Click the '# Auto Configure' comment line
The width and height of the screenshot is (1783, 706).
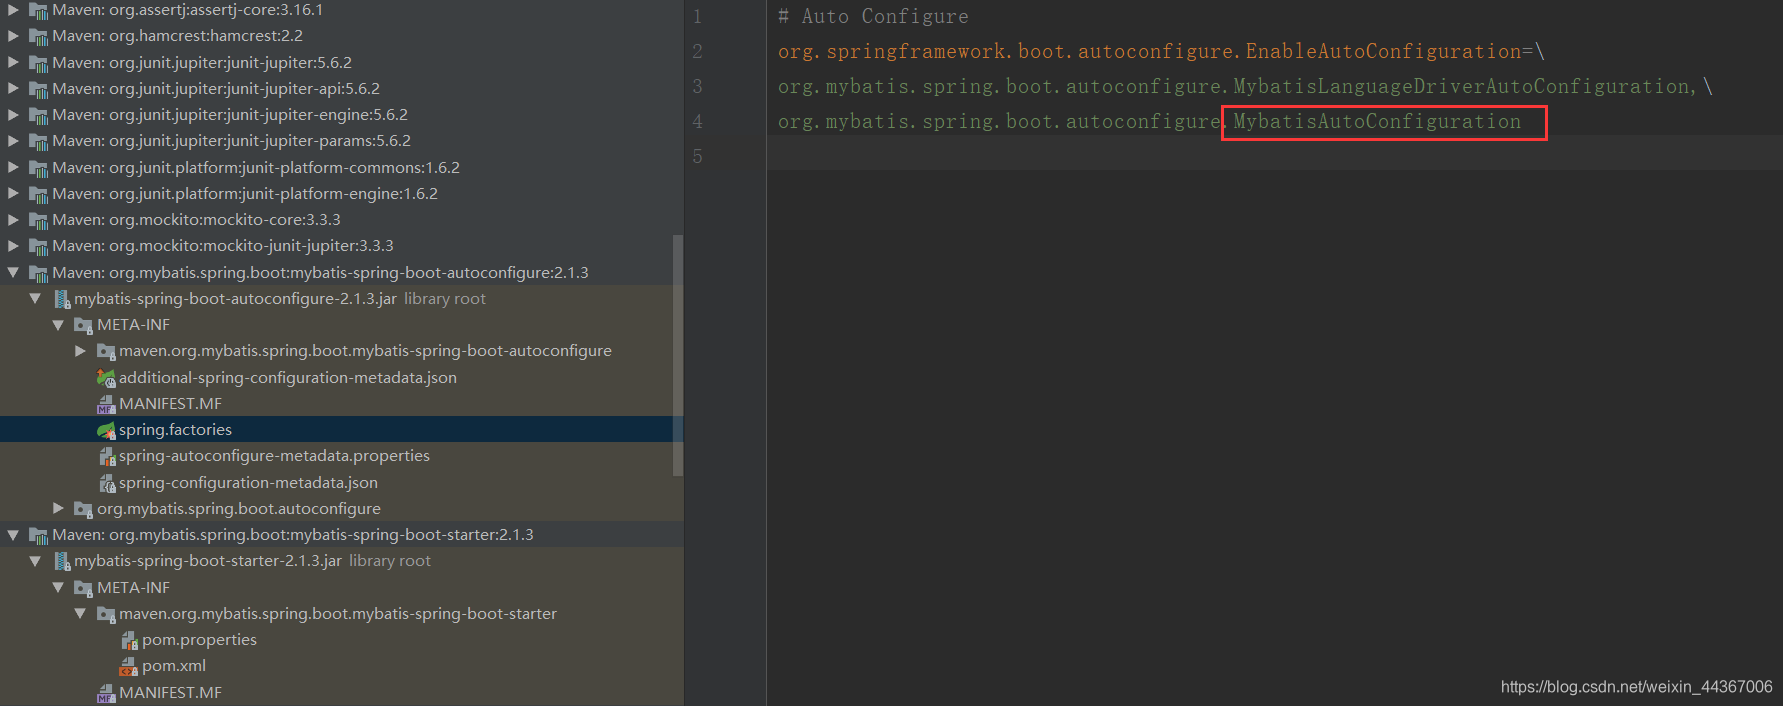coord(873,16)
